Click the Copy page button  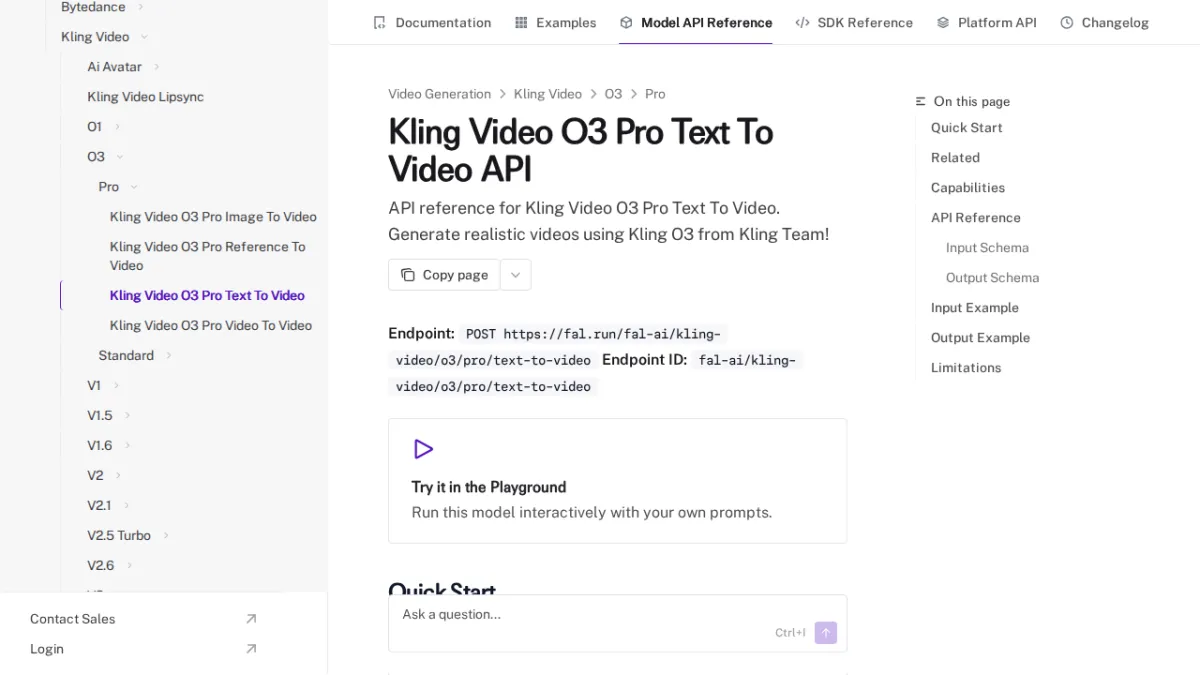[444, 275]
